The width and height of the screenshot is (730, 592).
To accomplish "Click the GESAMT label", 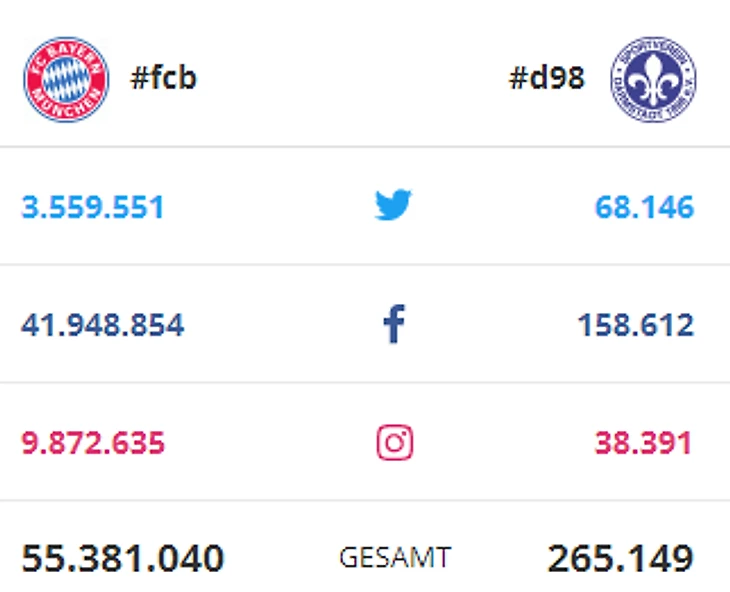I will tap(395, 557).
